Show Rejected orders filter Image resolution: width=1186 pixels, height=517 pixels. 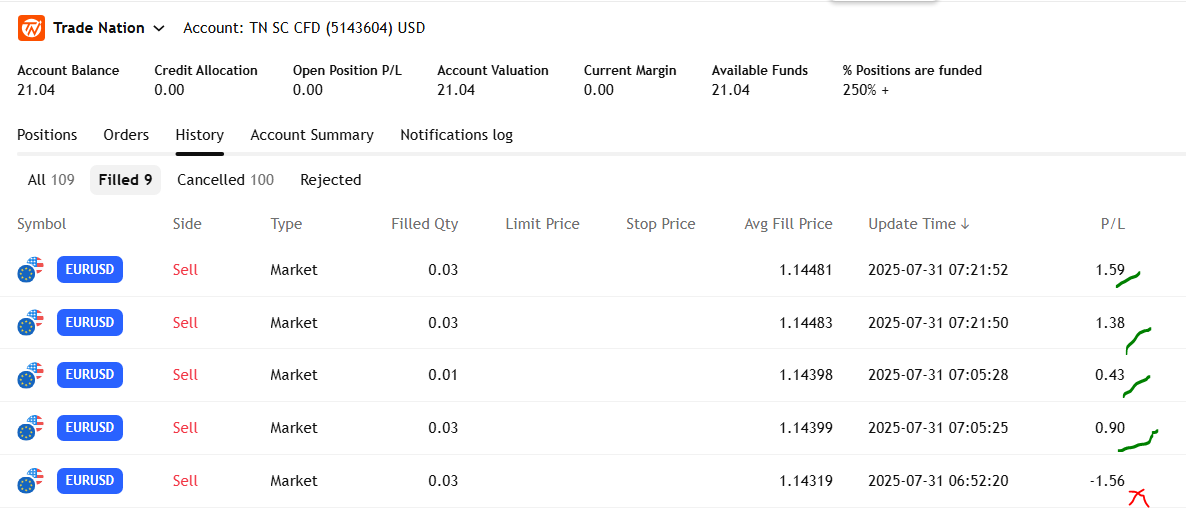point(330,180)
